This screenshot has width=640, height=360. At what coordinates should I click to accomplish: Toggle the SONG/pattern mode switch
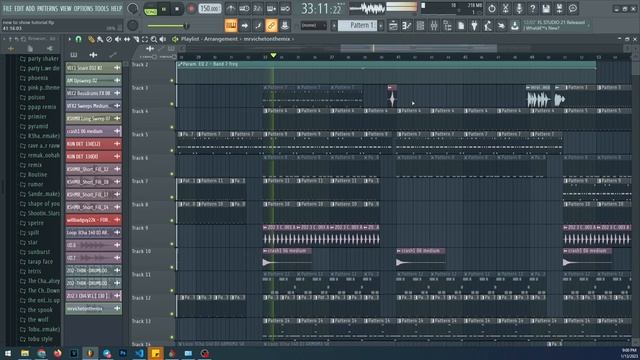click(151, 9)
